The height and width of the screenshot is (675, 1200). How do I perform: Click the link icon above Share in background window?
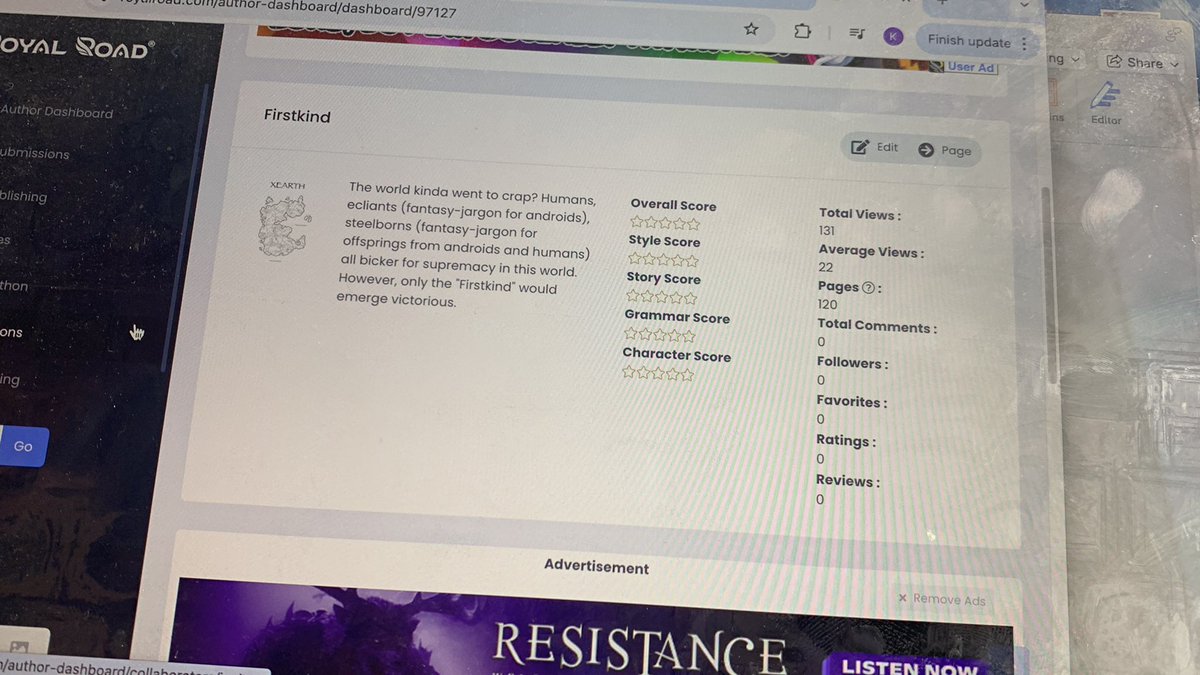[1174, 34]
